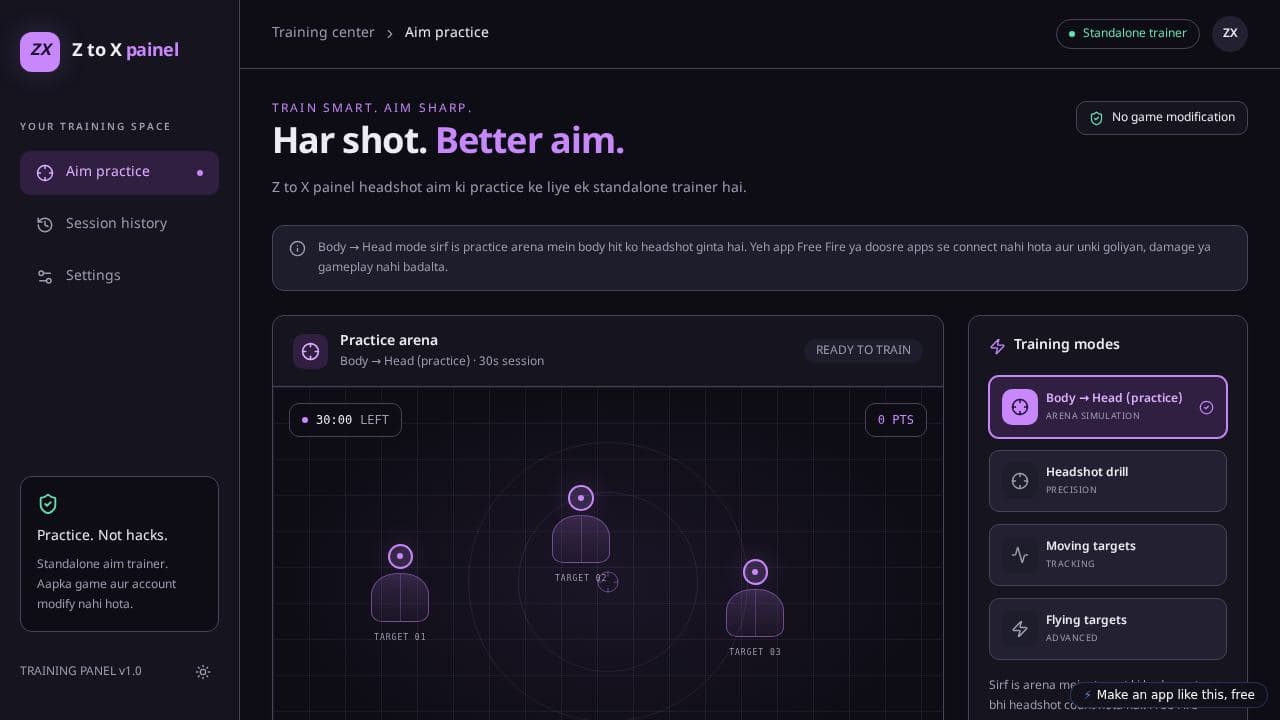
Task: Click the breadcrumb chevron separator
Action: pyautogui.click(x=390, y=33)
